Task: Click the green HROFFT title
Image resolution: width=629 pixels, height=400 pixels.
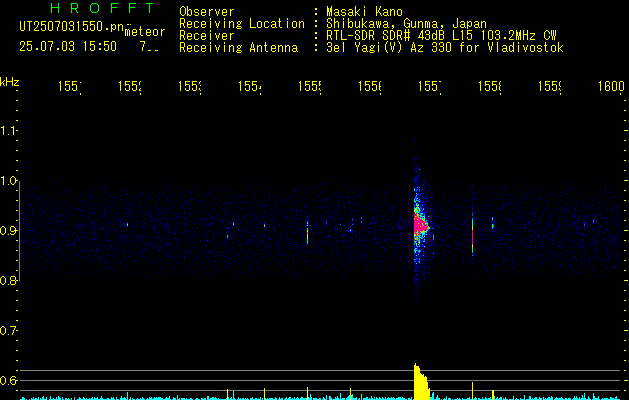Action: tap(102, 8)
